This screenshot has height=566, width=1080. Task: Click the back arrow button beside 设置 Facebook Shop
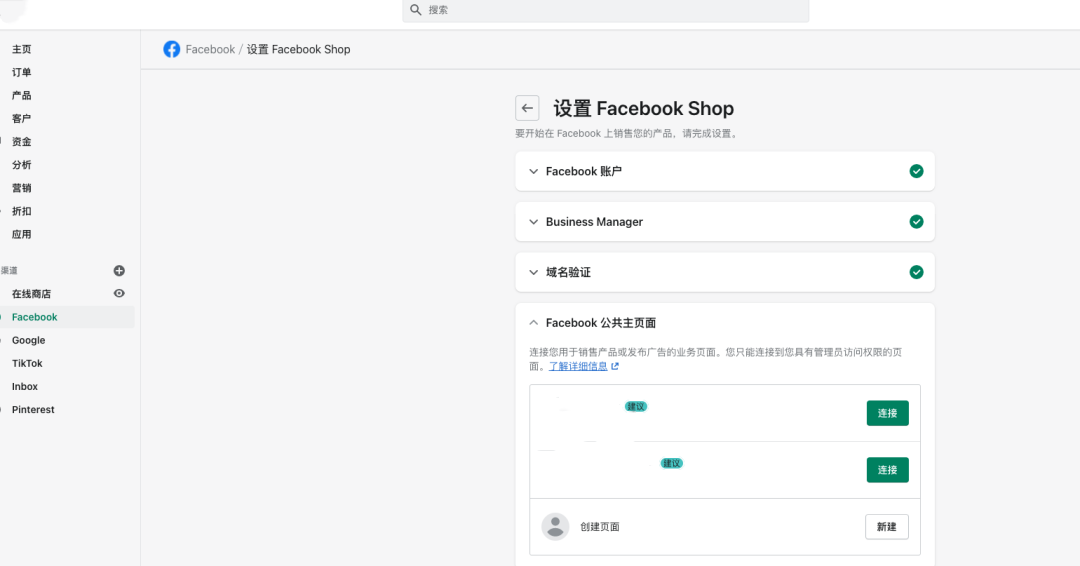pyautogui.click(x=527, y=108)
